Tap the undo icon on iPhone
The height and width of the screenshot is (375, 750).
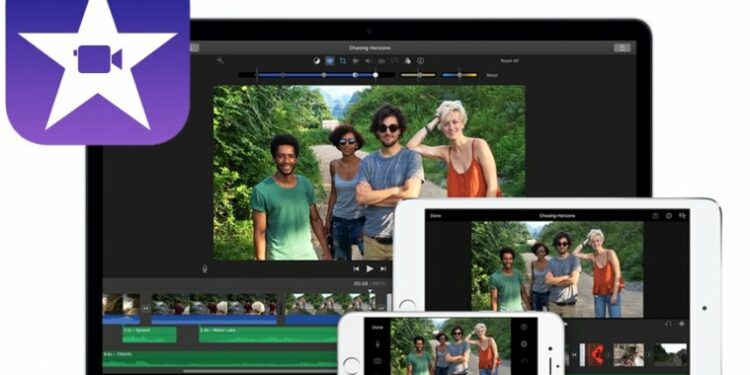(x=524, y=361)
